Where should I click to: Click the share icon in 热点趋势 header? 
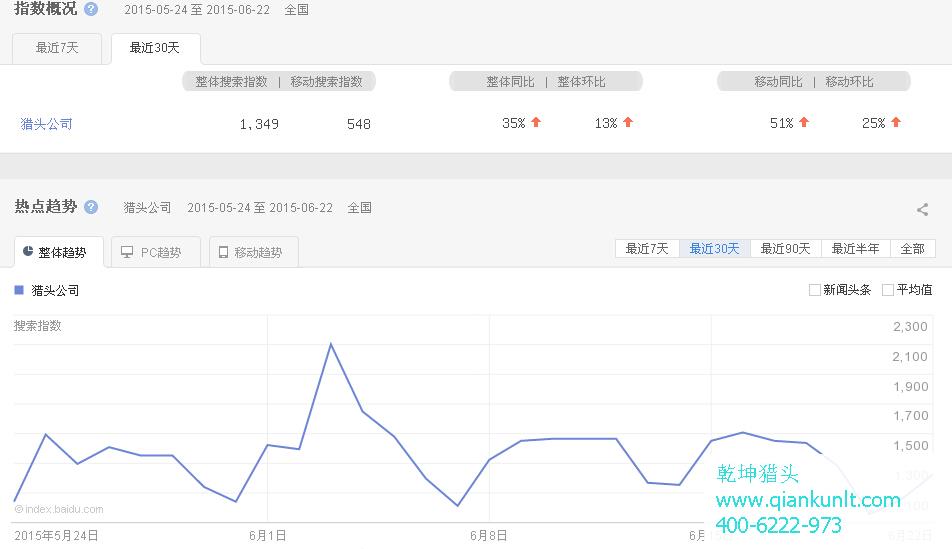coord(922,209)
